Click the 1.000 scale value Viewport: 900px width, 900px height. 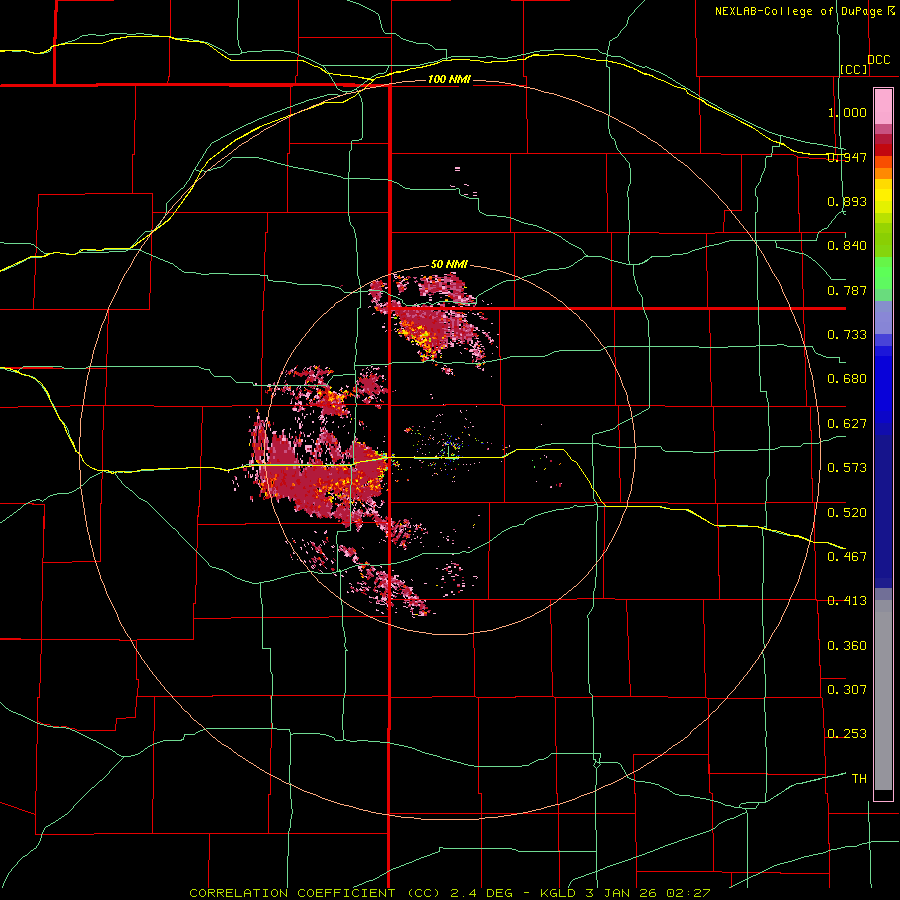coord(847,112)
